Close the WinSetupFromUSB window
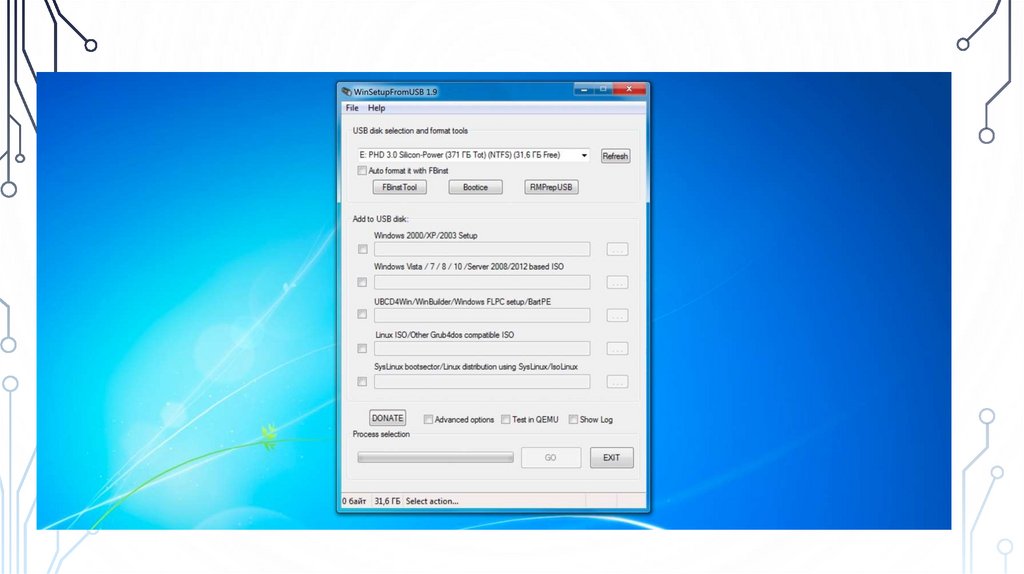 pyautogui.click(x=629, y=89)
